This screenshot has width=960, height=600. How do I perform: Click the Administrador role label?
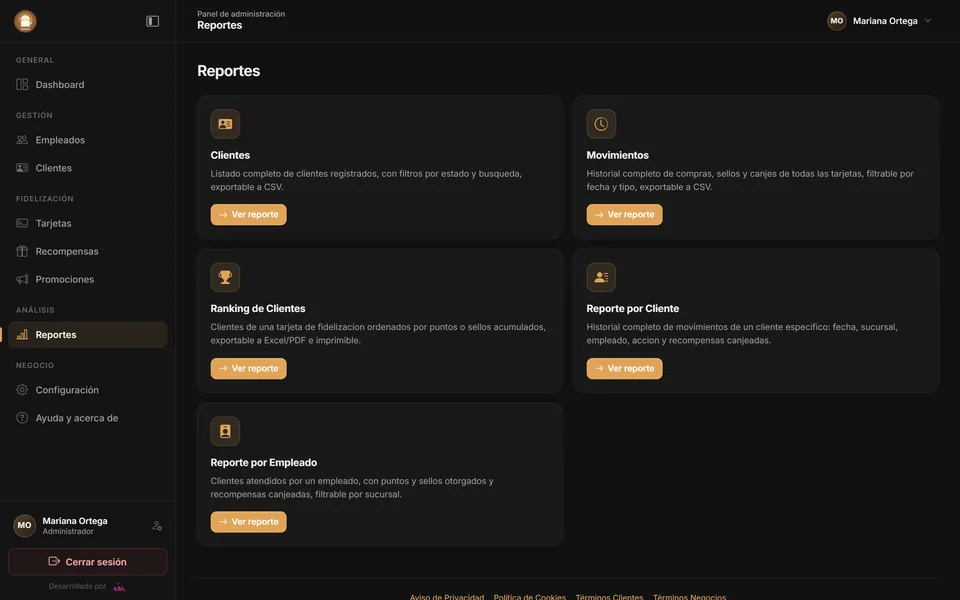(68, 531)
